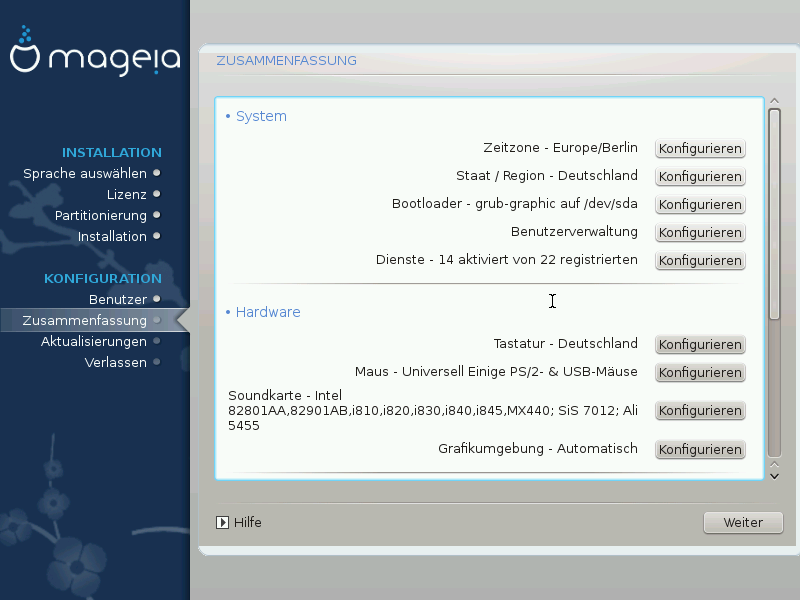The height and width of the screenshot is (600, 800).
Task: Click the scrollbar thumb of summary list
Action: (x=774, y=214)
